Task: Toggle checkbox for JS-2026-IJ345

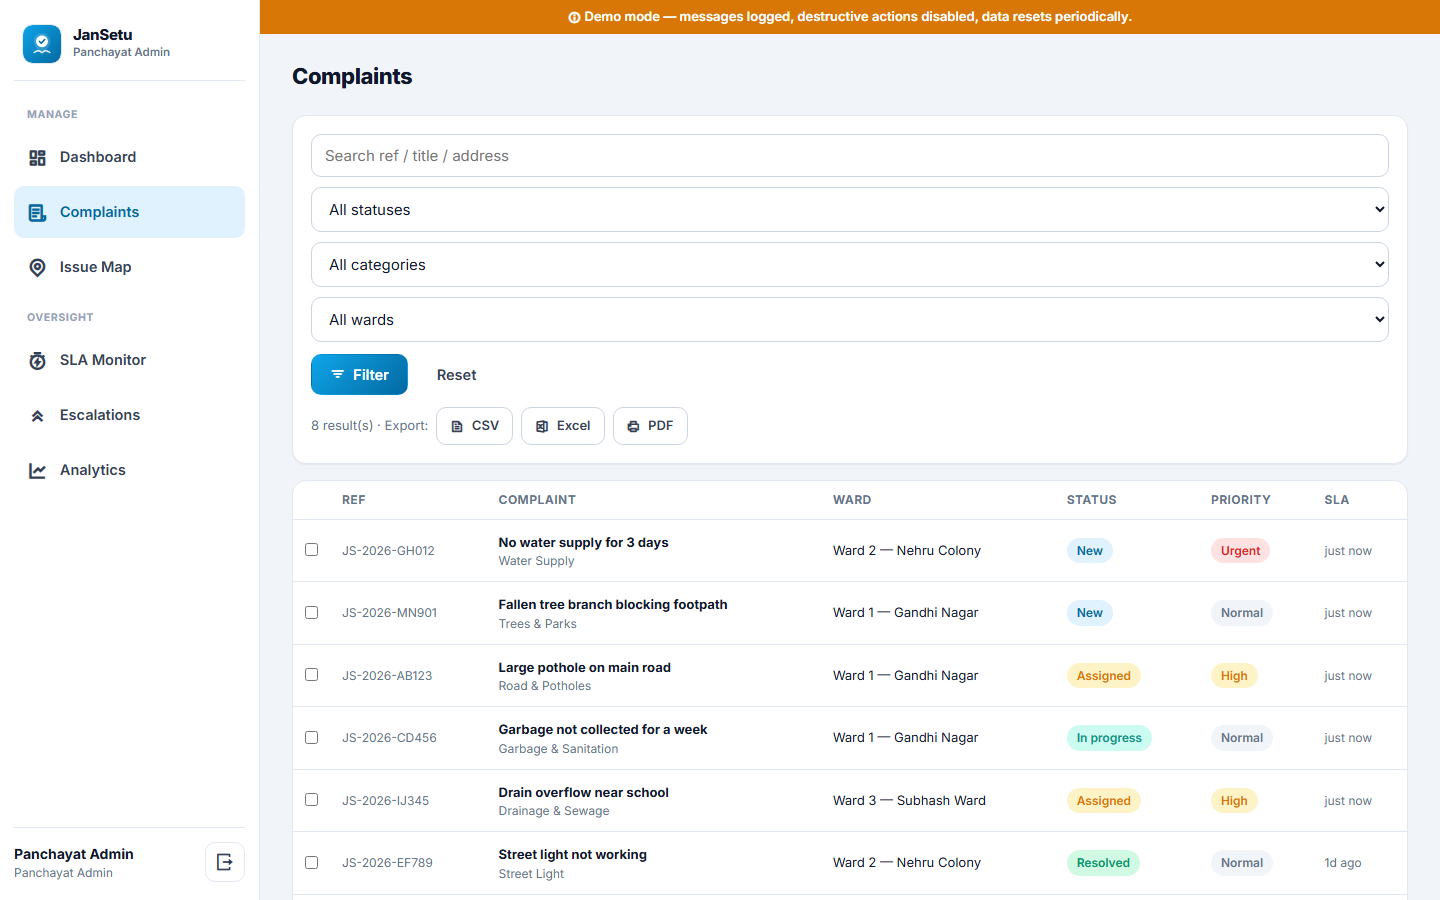Action: point(312,800)
